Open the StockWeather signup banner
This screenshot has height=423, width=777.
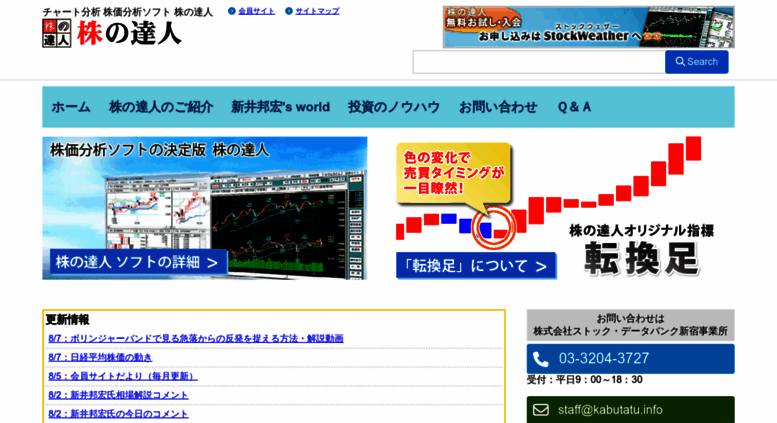coord(588,27)
